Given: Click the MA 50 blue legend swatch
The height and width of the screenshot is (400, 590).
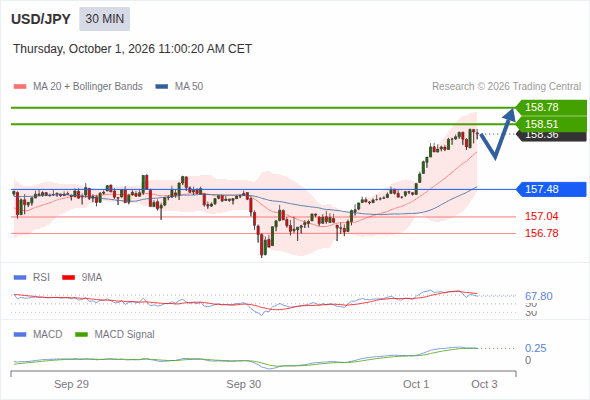Looking at the screenshot, I should 161,87.
